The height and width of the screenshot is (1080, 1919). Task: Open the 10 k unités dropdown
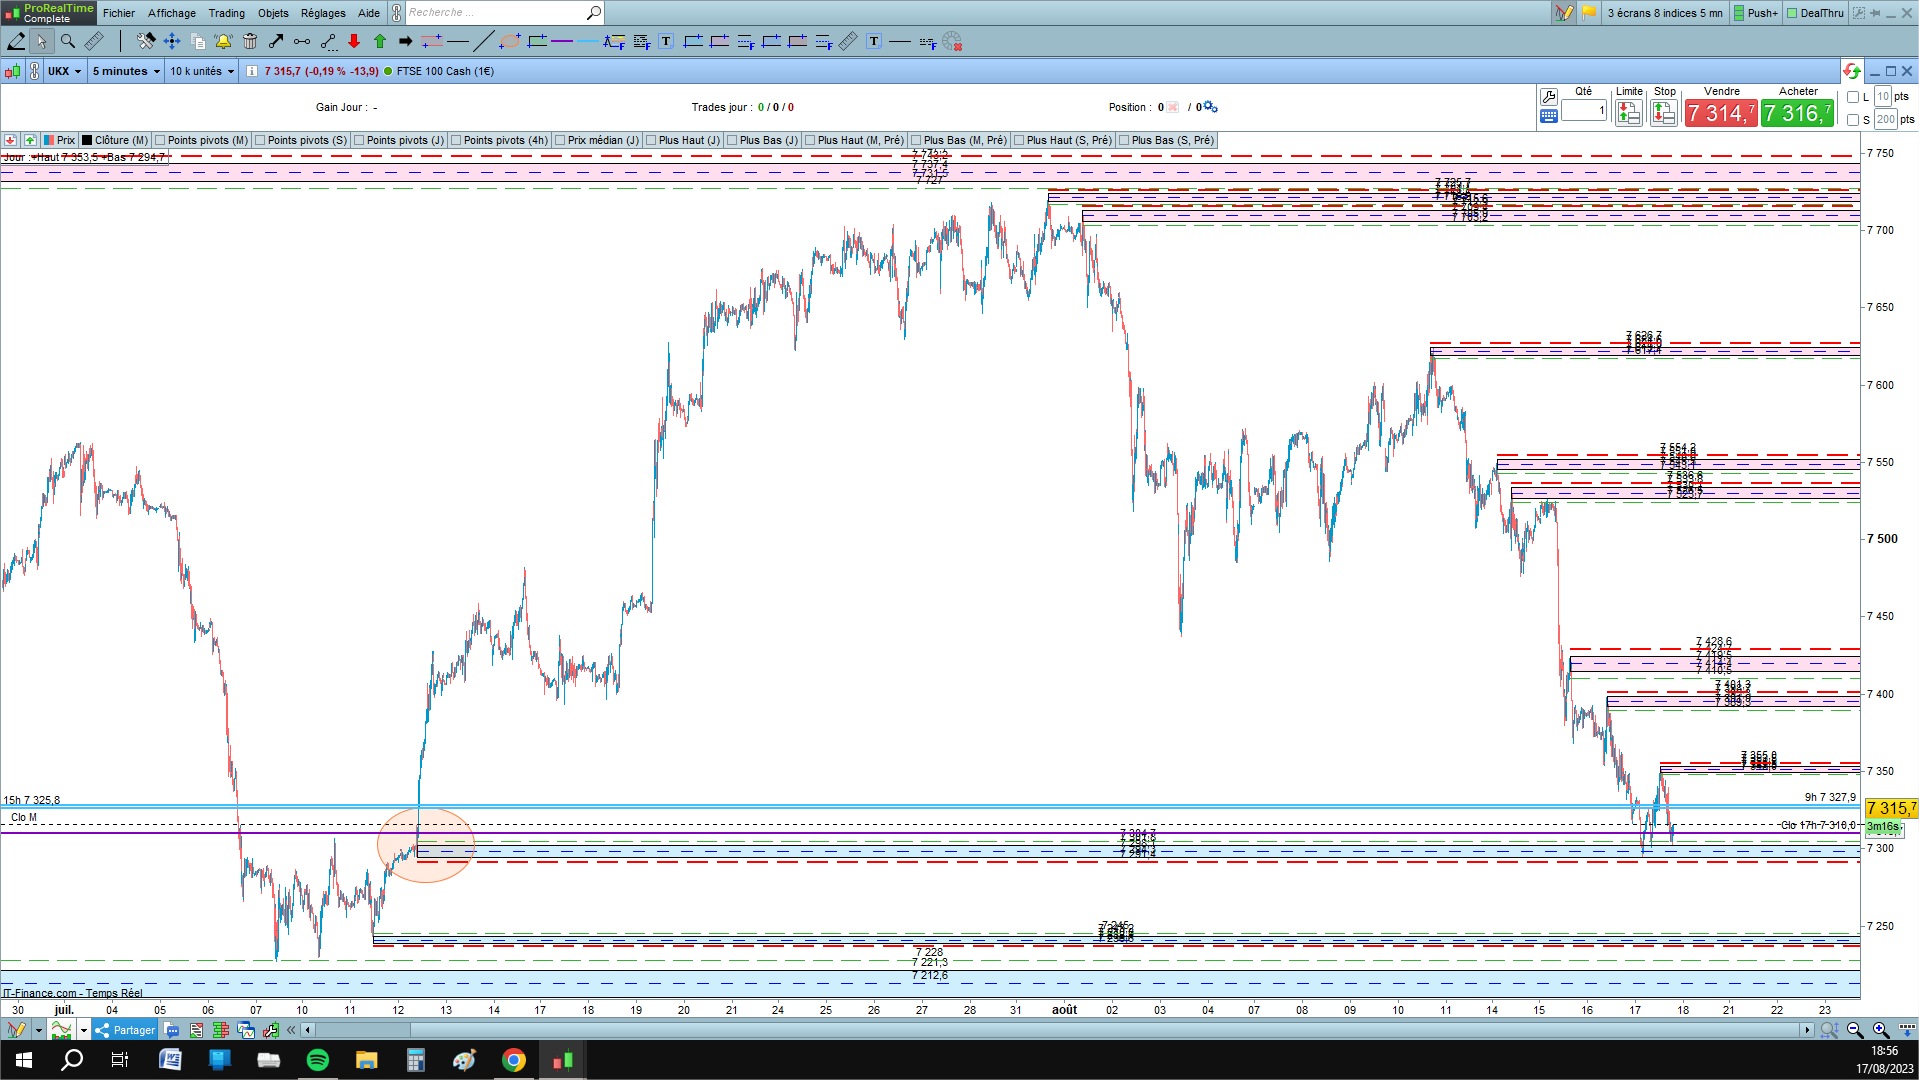click(202, 71)
